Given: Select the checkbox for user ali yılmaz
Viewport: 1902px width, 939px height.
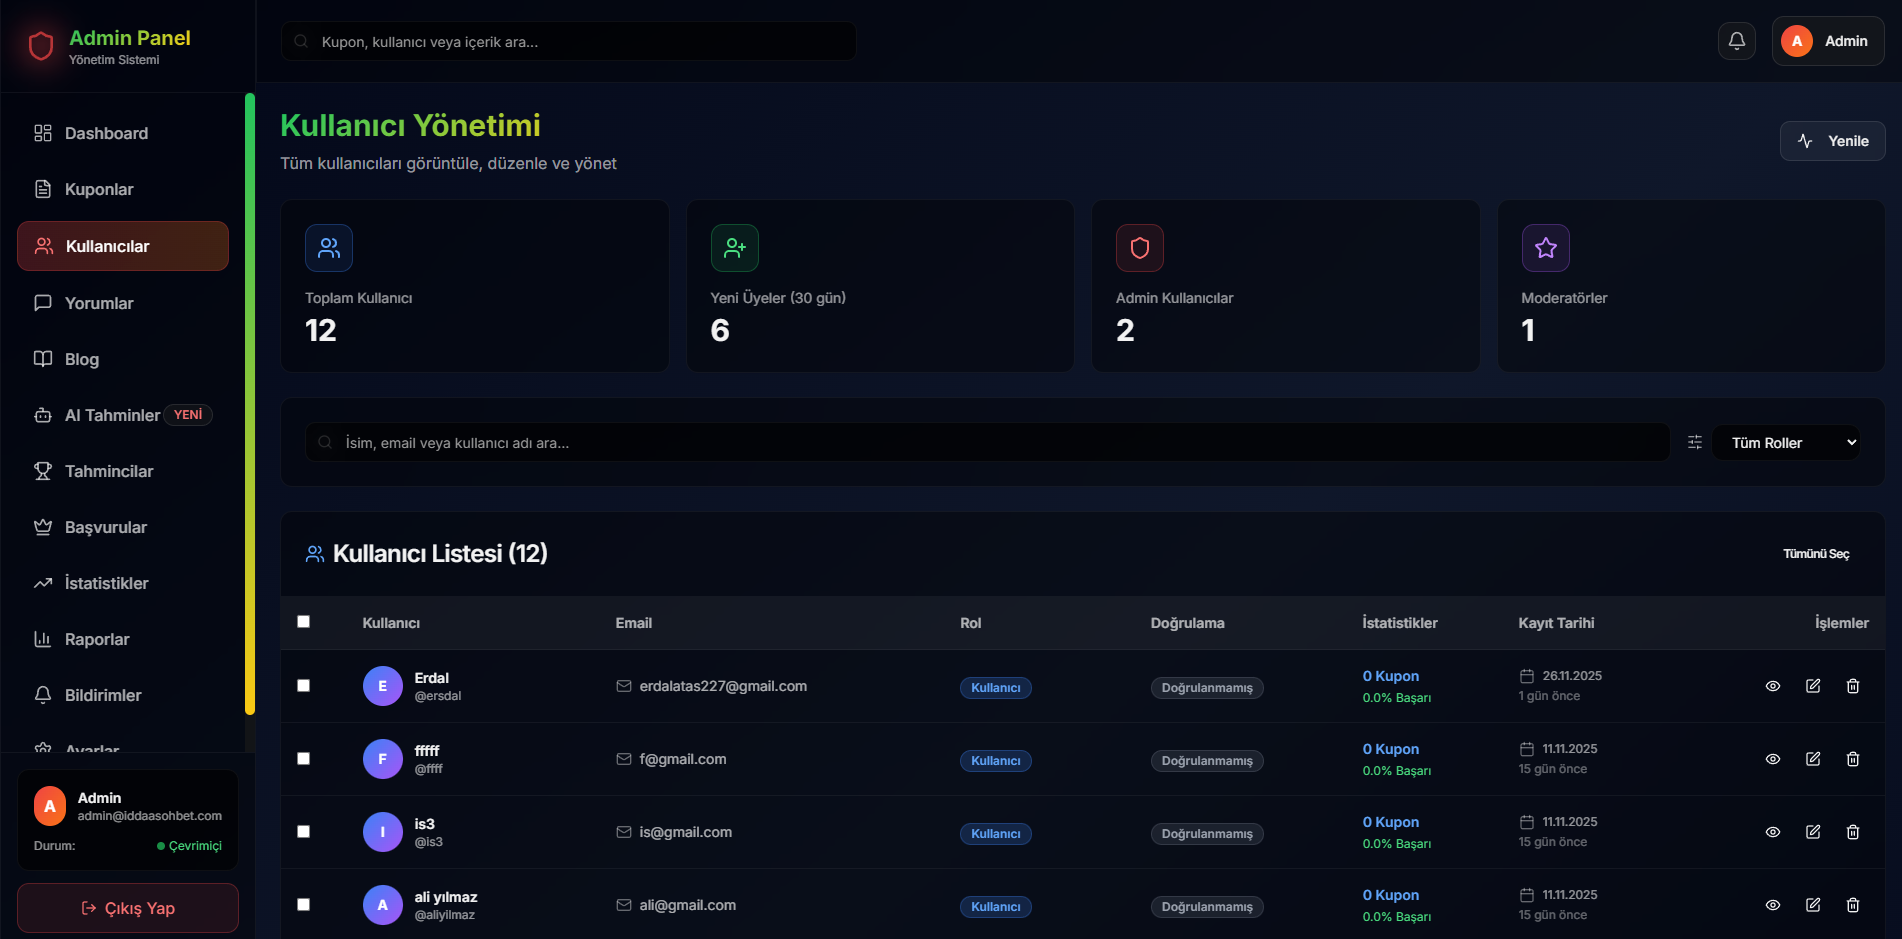Looking at the screenshot, I should click(x=304, y=905).
